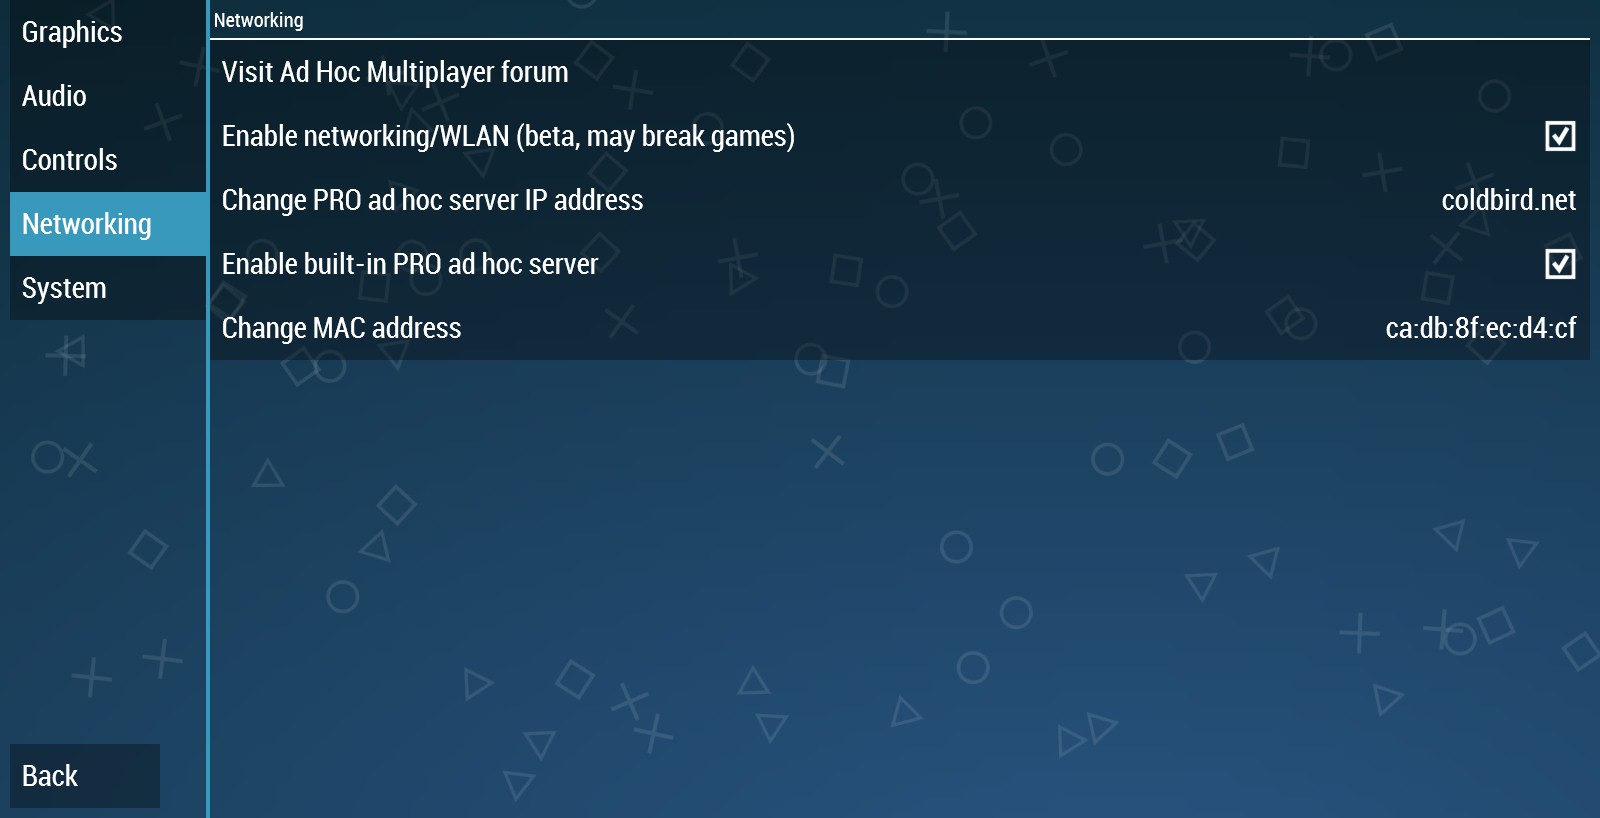Click the Enable networking/WLAN label text

(508, 136)
